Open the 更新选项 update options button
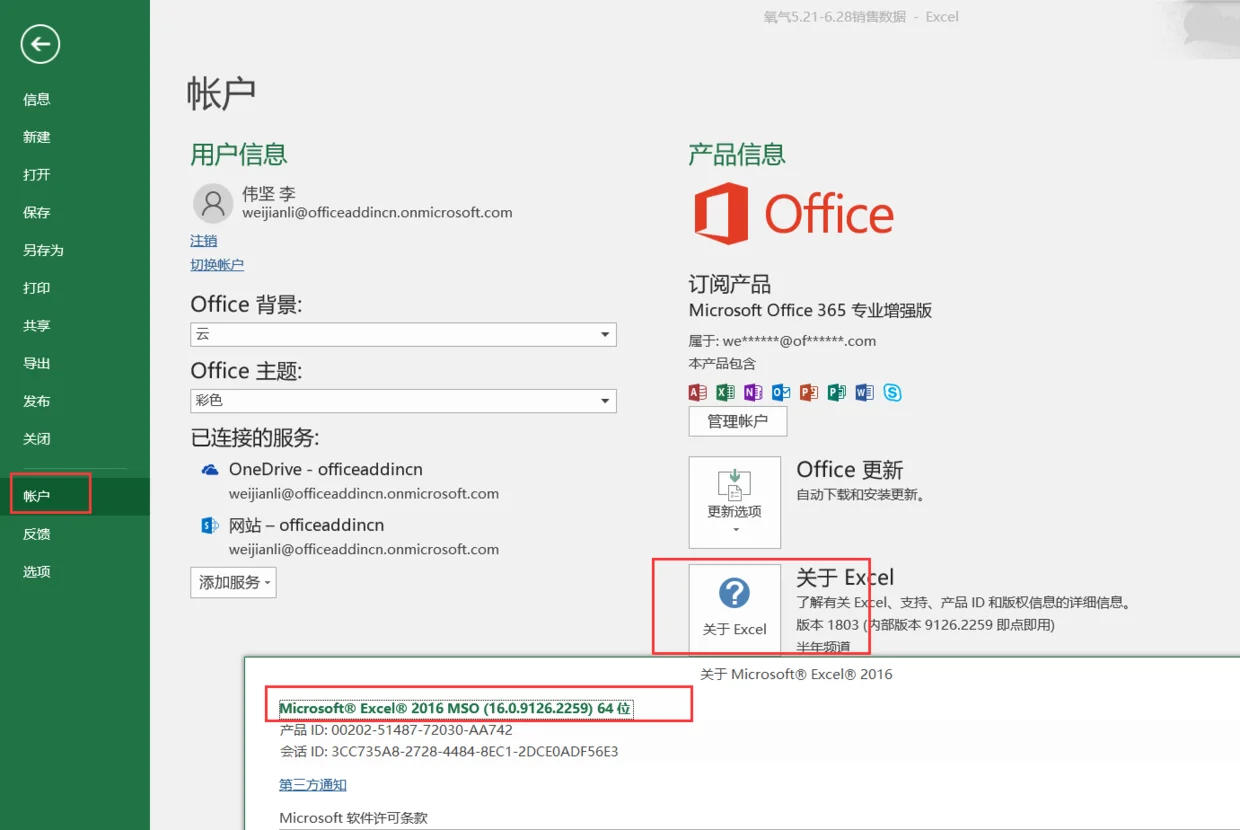This screenshot has height=830, width=1240. 735,502
